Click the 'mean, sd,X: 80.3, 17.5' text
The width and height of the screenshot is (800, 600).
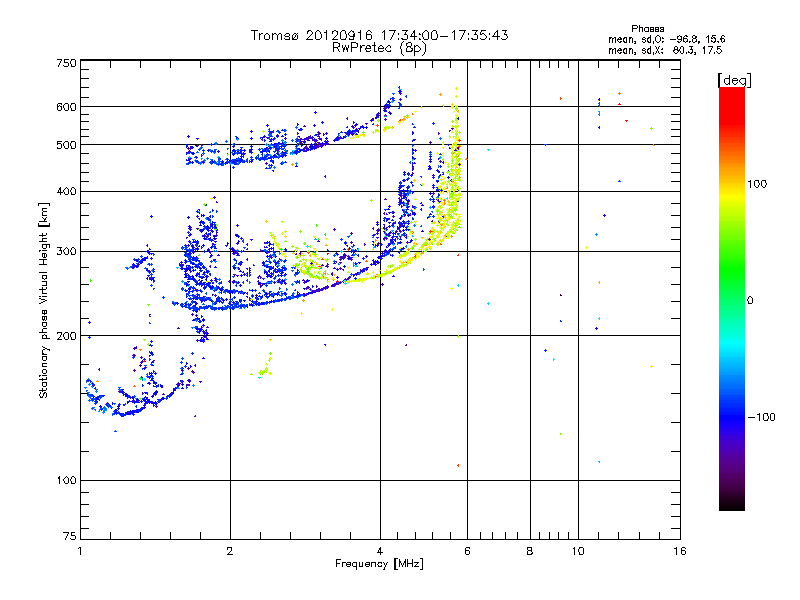pos(665,50)
